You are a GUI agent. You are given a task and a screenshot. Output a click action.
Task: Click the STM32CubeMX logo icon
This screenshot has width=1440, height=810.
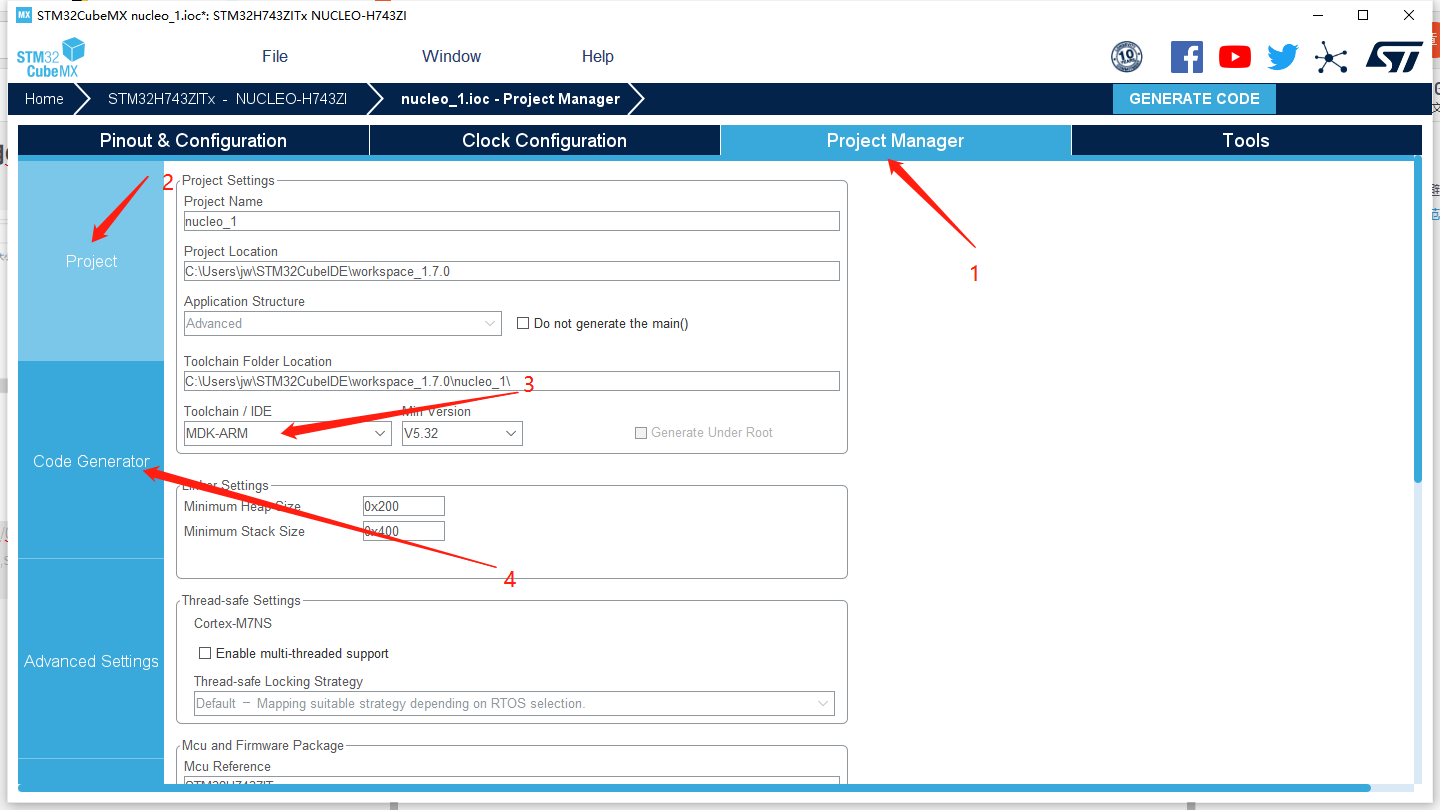50,57
